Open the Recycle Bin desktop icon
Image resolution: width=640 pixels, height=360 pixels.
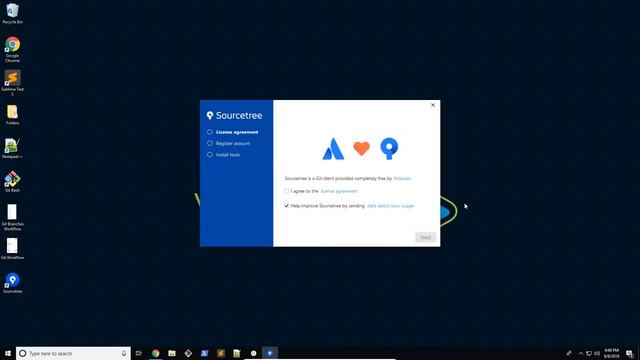(12, 13)
